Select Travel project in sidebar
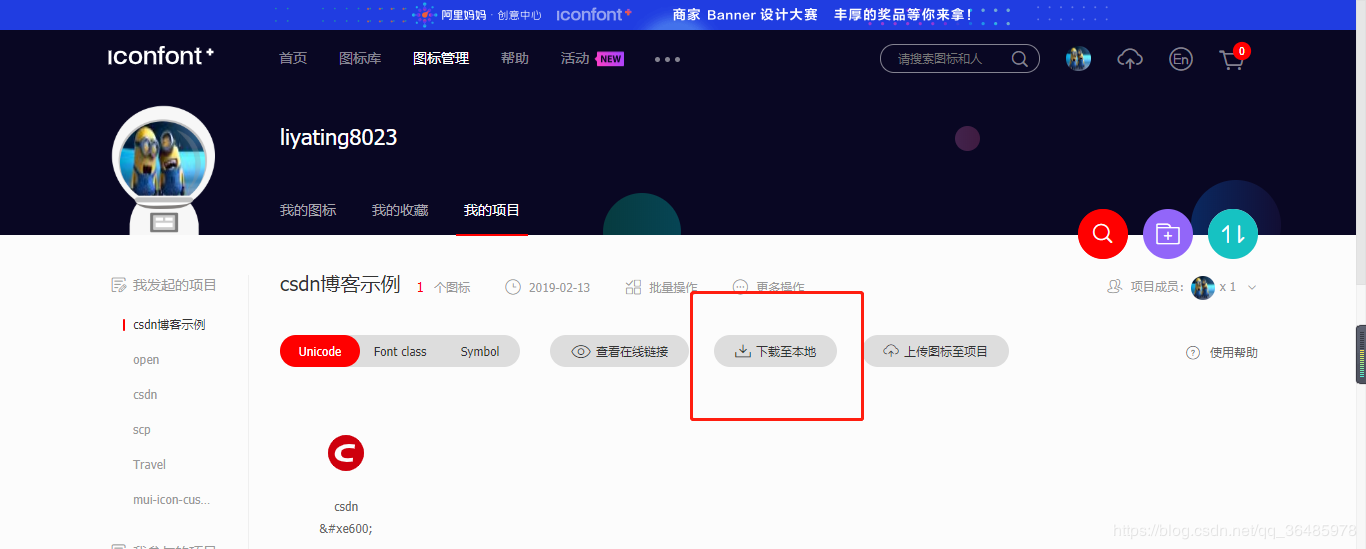This screenshot has height=549, width=1366. (x=149, y=464)
